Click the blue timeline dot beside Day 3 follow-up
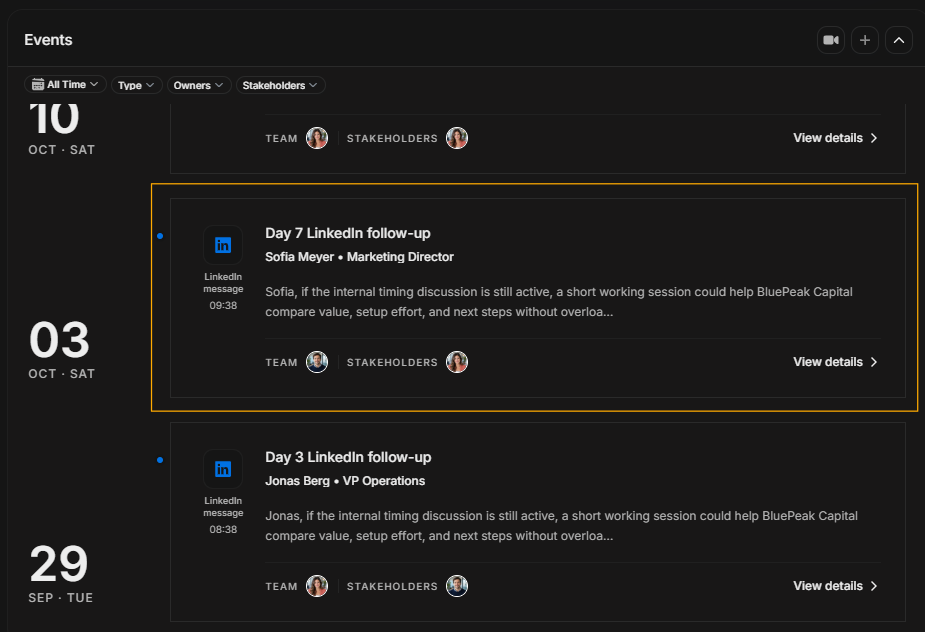This screenshot has height=632, width=925. [x=160, y=460]
